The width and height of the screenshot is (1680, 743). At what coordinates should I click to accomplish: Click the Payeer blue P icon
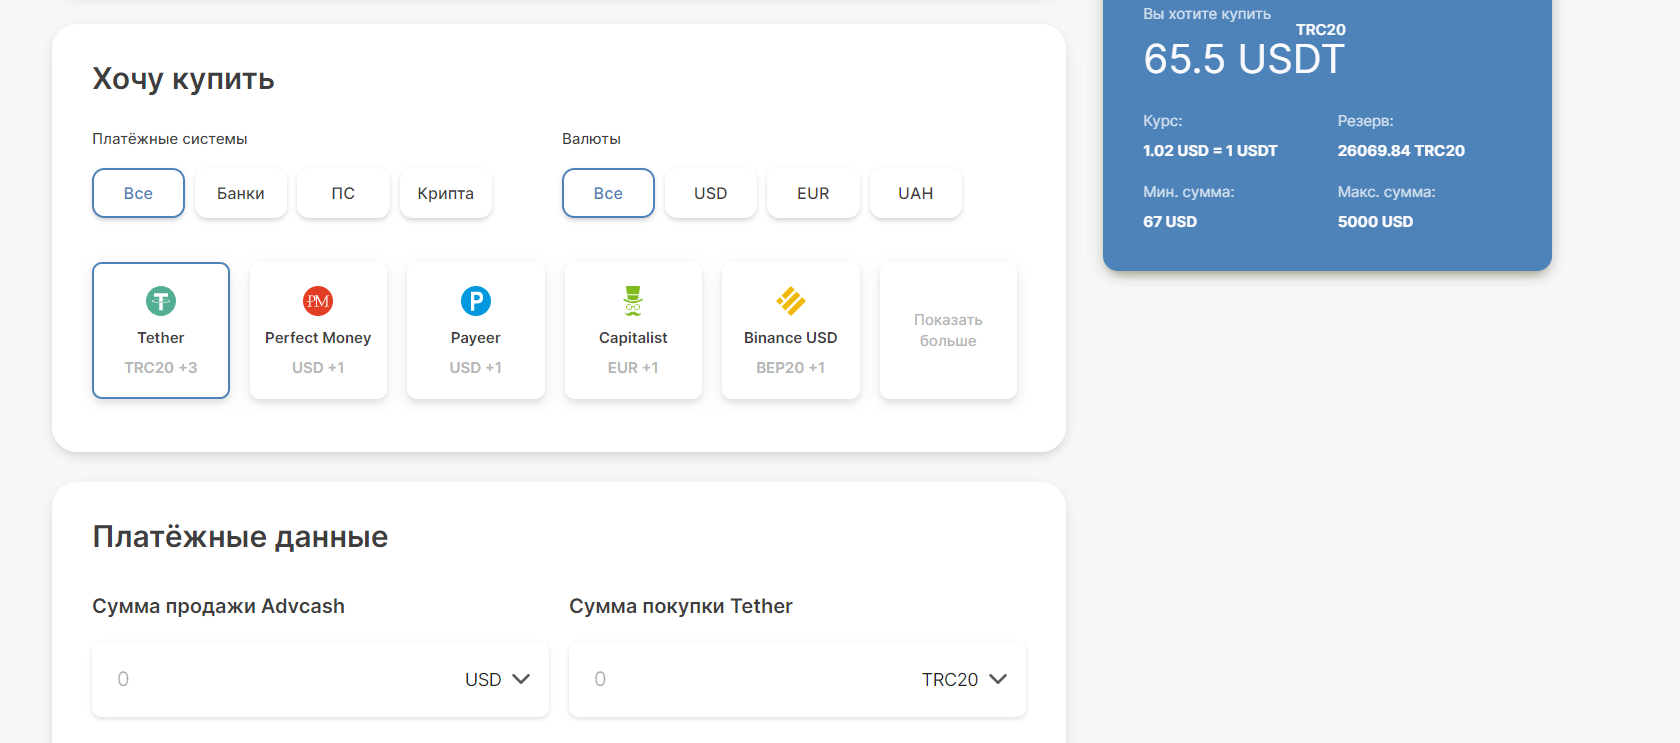tap(476, 301)
